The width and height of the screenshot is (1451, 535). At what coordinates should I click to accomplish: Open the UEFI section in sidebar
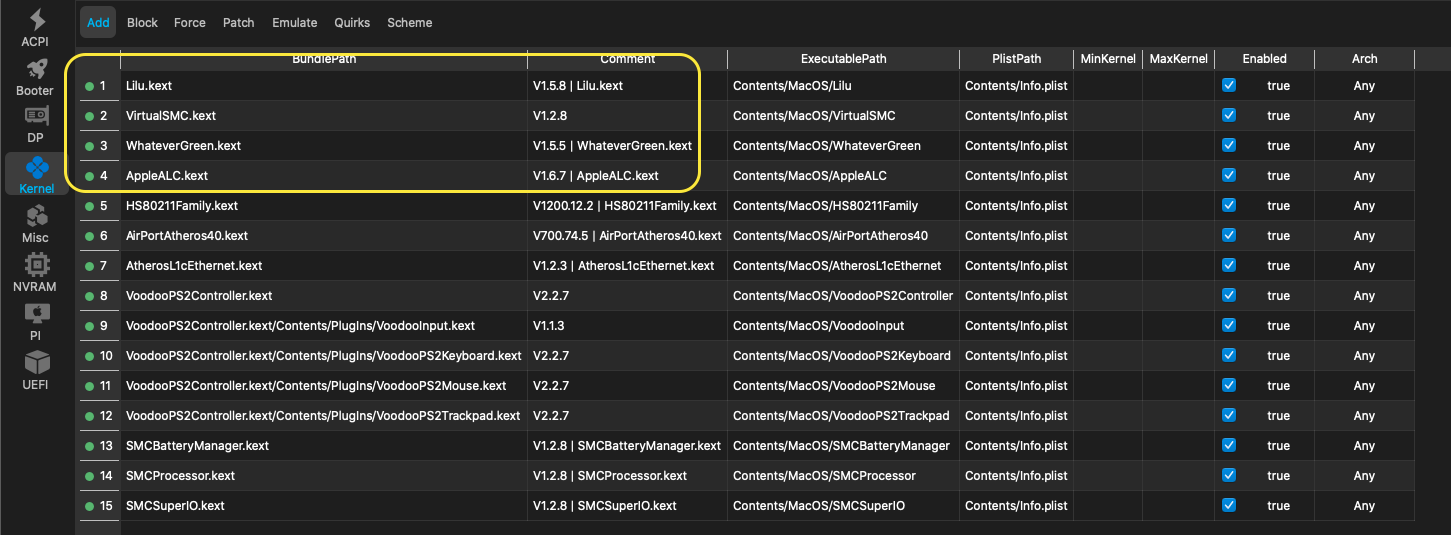coord(36,371)
